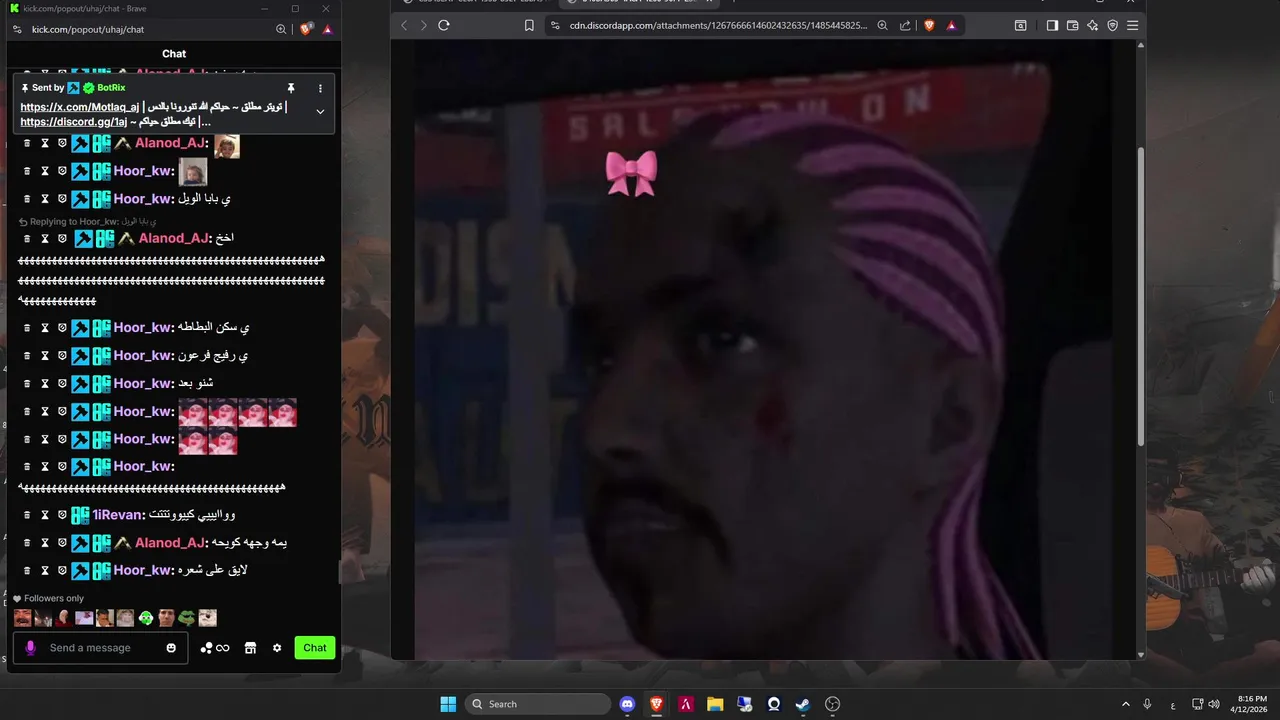Click the Send a message input field
This screenshot has width=1280, height=720.
[100, 648]
